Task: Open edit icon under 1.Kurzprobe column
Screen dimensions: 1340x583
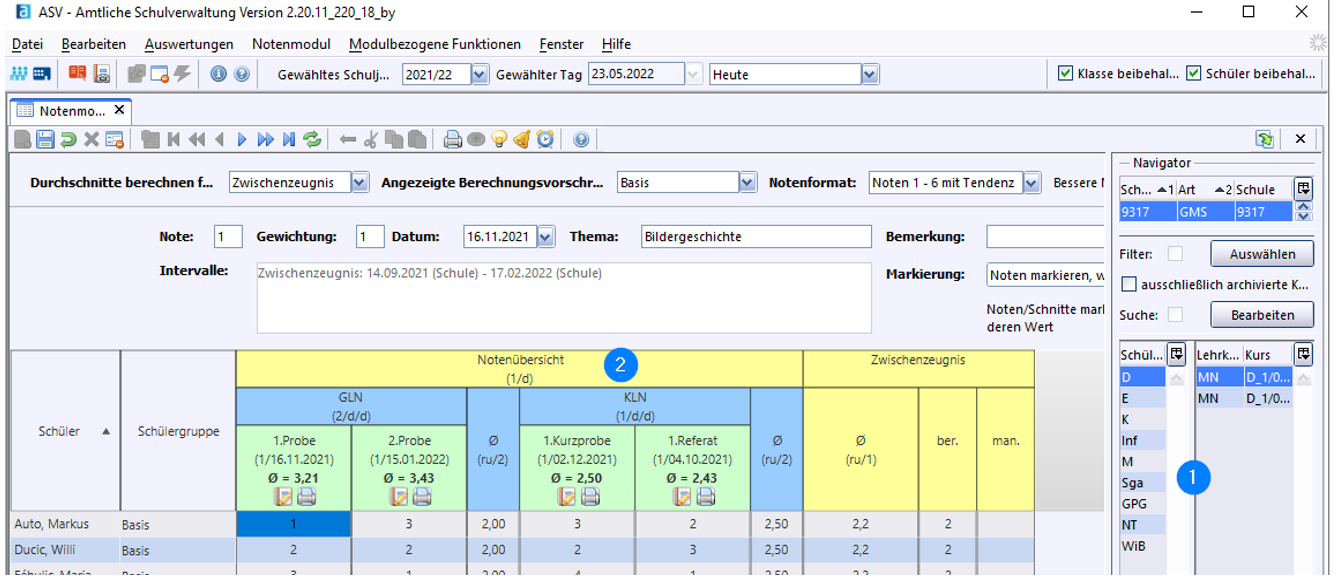Action: click(x=567, y=496)
